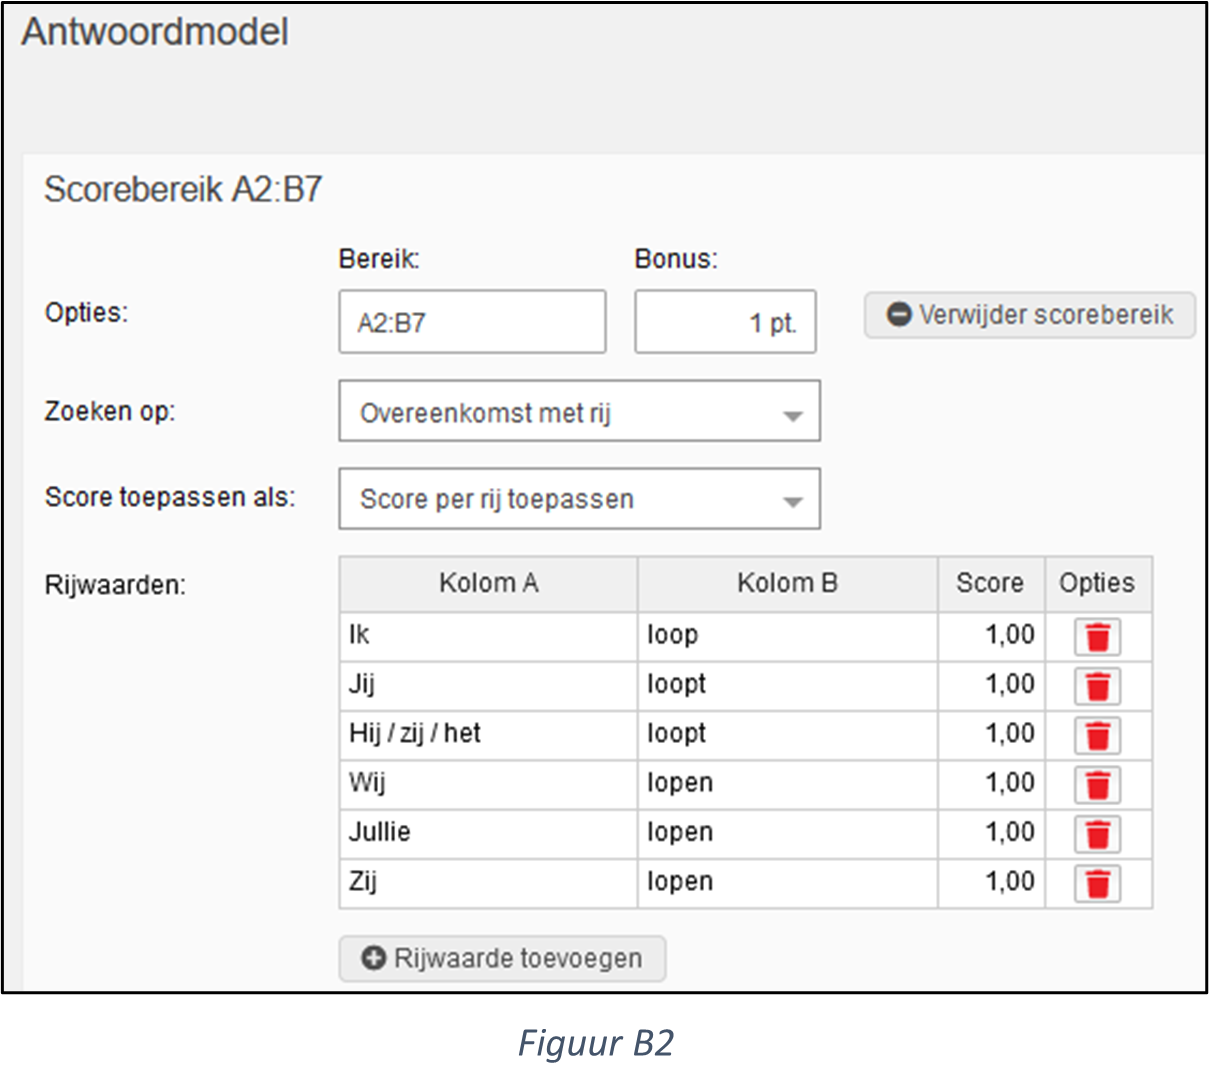Edit the 'loopt' cell in the 'Jij' row

(787, 686)
